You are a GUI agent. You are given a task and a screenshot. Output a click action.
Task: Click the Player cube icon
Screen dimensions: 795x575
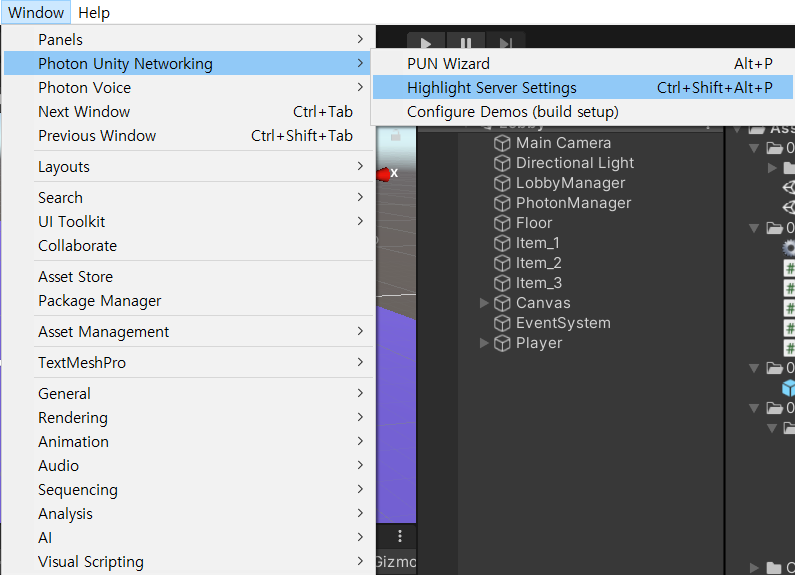(502, 344)
